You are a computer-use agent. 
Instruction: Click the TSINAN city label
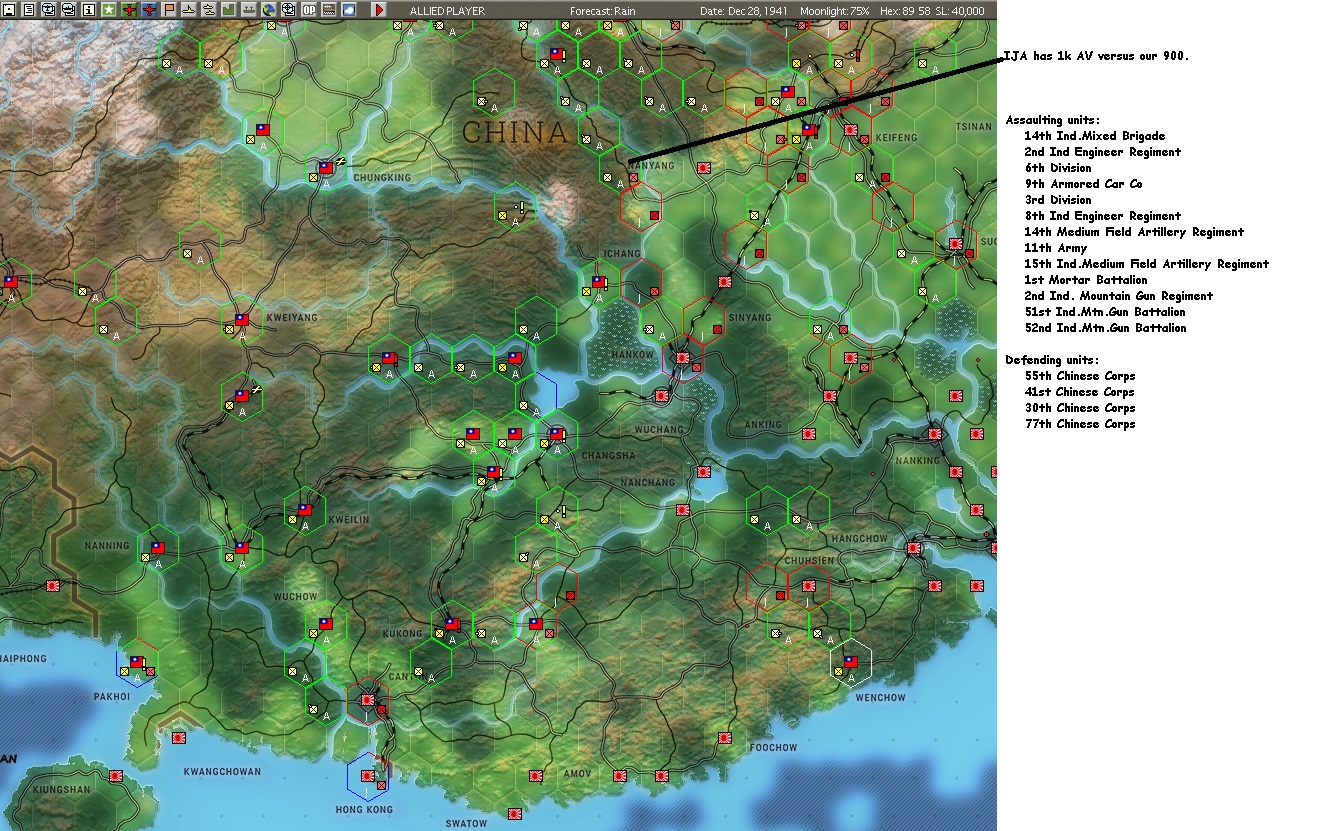pos(973,127)
